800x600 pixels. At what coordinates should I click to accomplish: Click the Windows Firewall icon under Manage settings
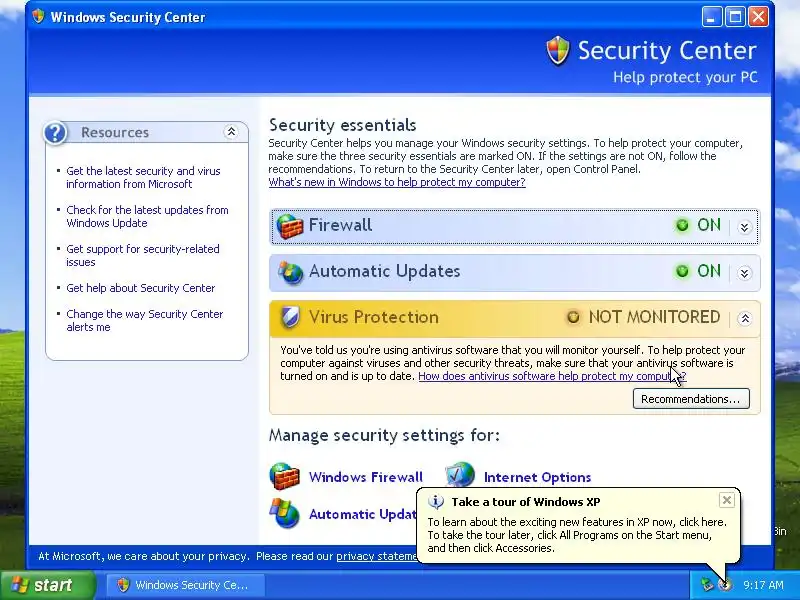284,476
